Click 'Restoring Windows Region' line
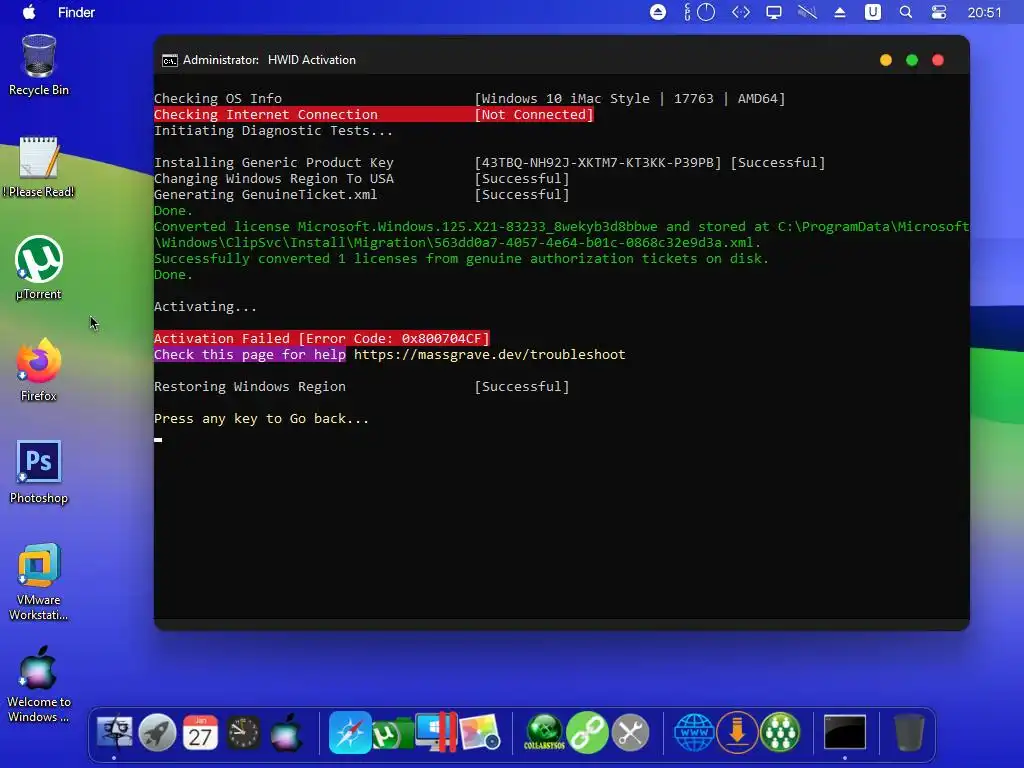The height and width of the screenshot is (768, 1024). [249, 387]
